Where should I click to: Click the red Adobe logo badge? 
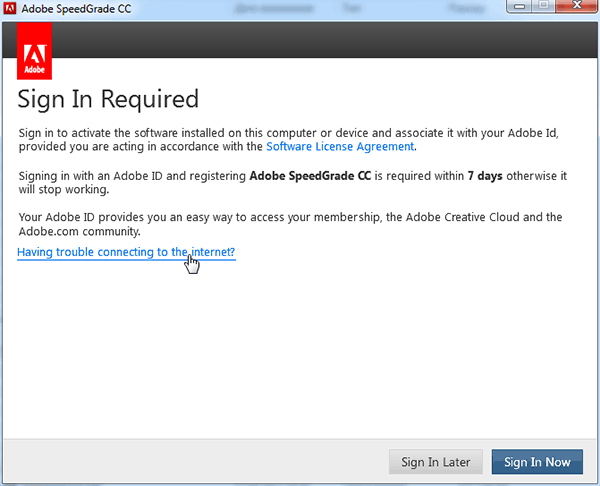[34, 51]
